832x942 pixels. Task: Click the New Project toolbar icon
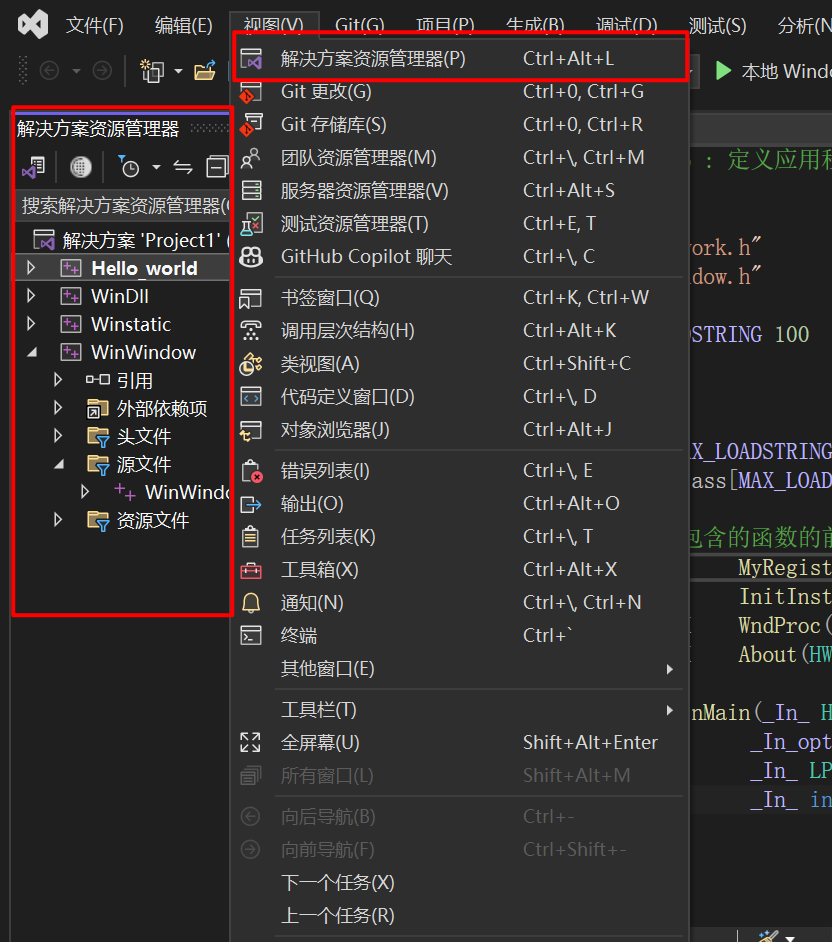click(152, 70)
